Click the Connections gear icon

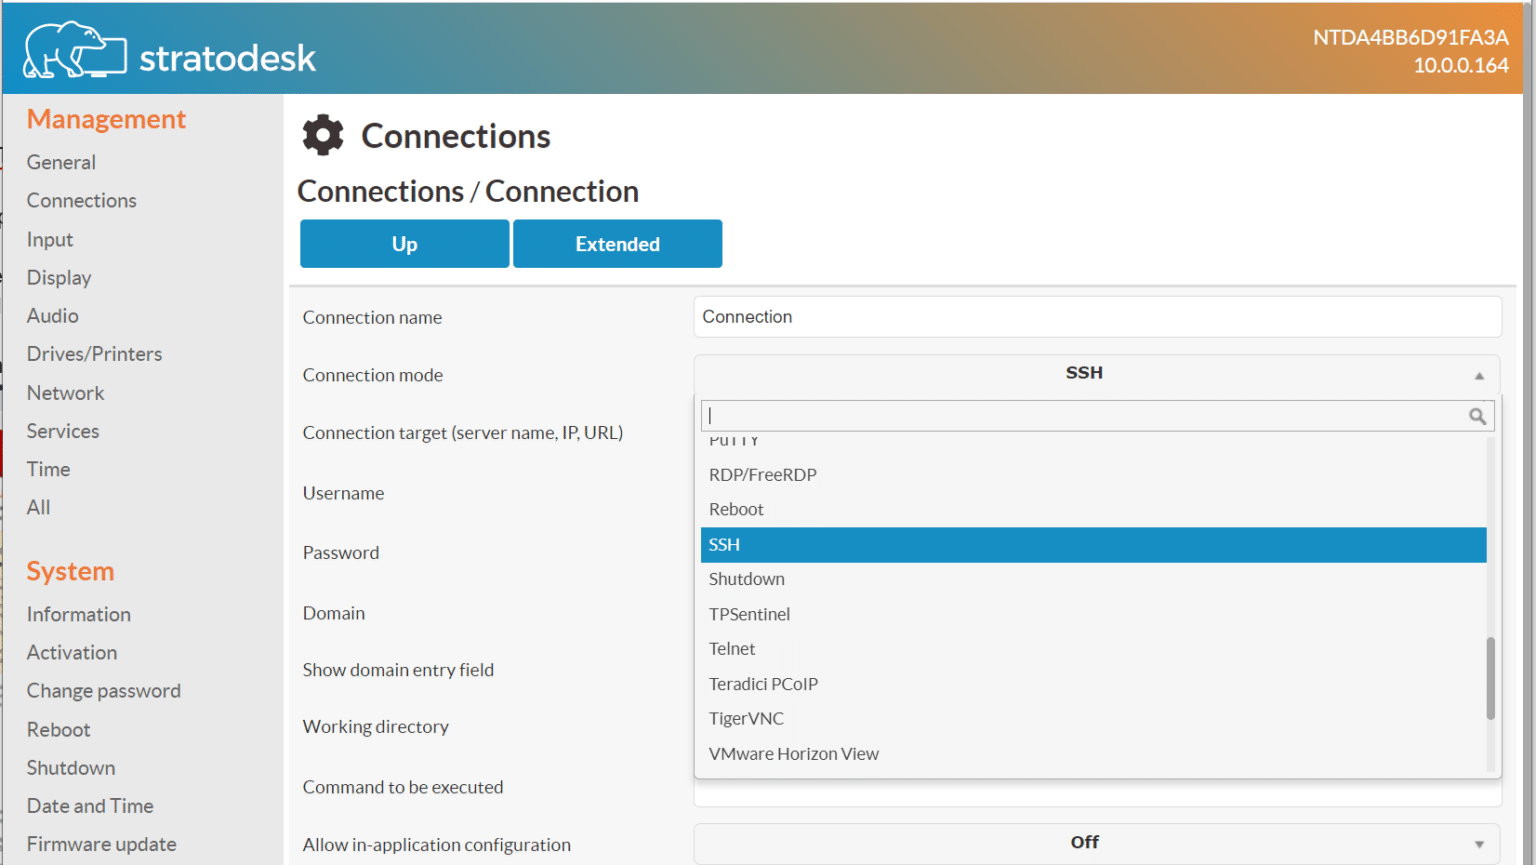323,135
